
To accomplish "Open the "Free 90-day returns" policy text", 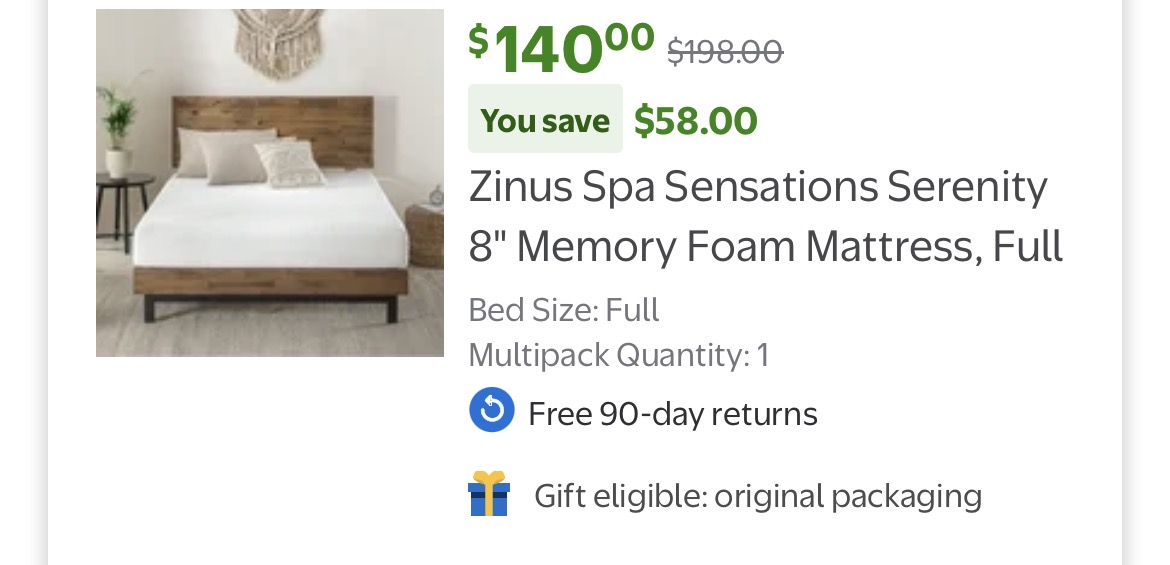I will pos(672,414).
